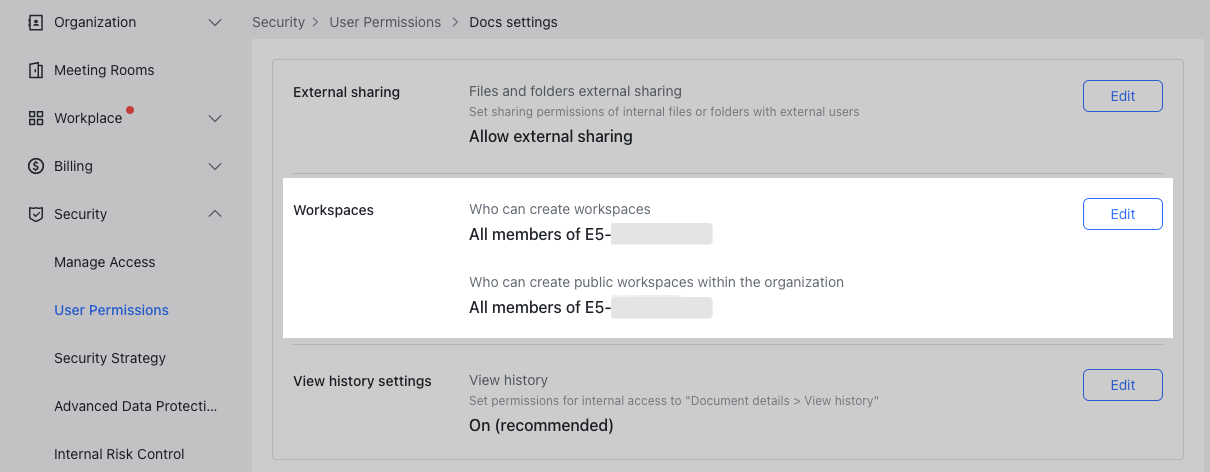Click the Meeting Rooms door icon
Viewport: 1210px width, 472px height.
(36, 70)
